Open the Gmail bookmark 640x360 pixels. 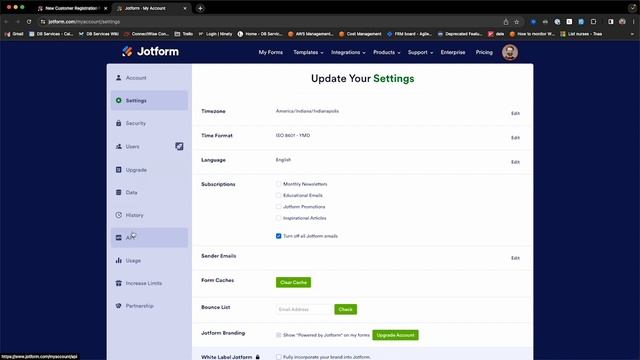(x=14, y=34)
